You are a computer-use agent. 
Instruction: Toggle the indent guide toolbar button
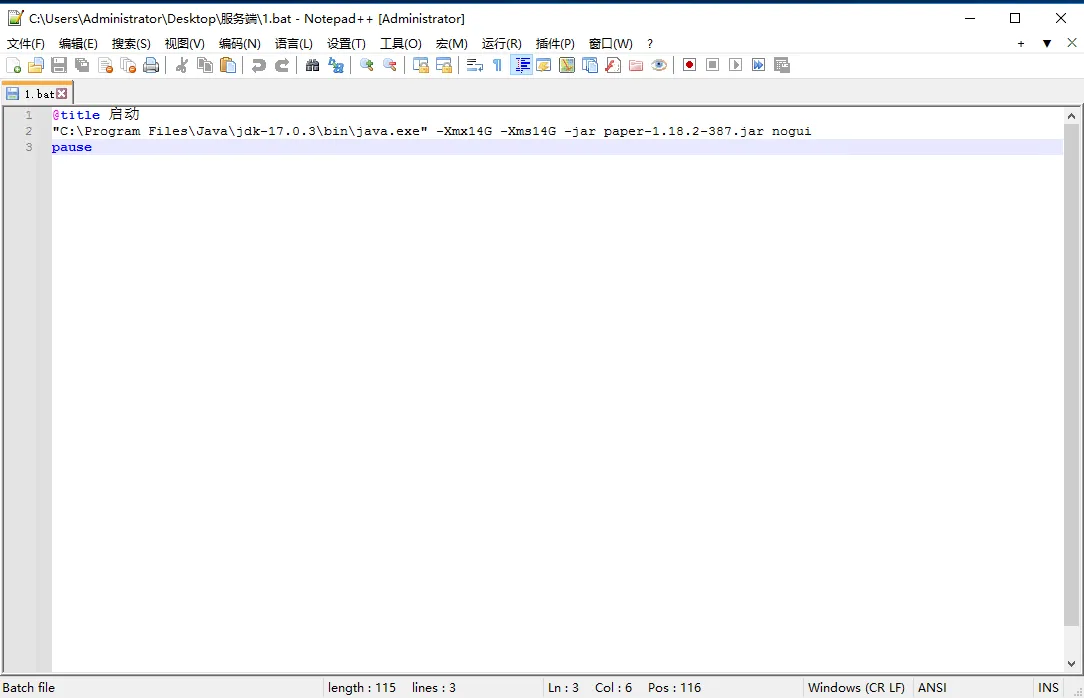(522, 65)
